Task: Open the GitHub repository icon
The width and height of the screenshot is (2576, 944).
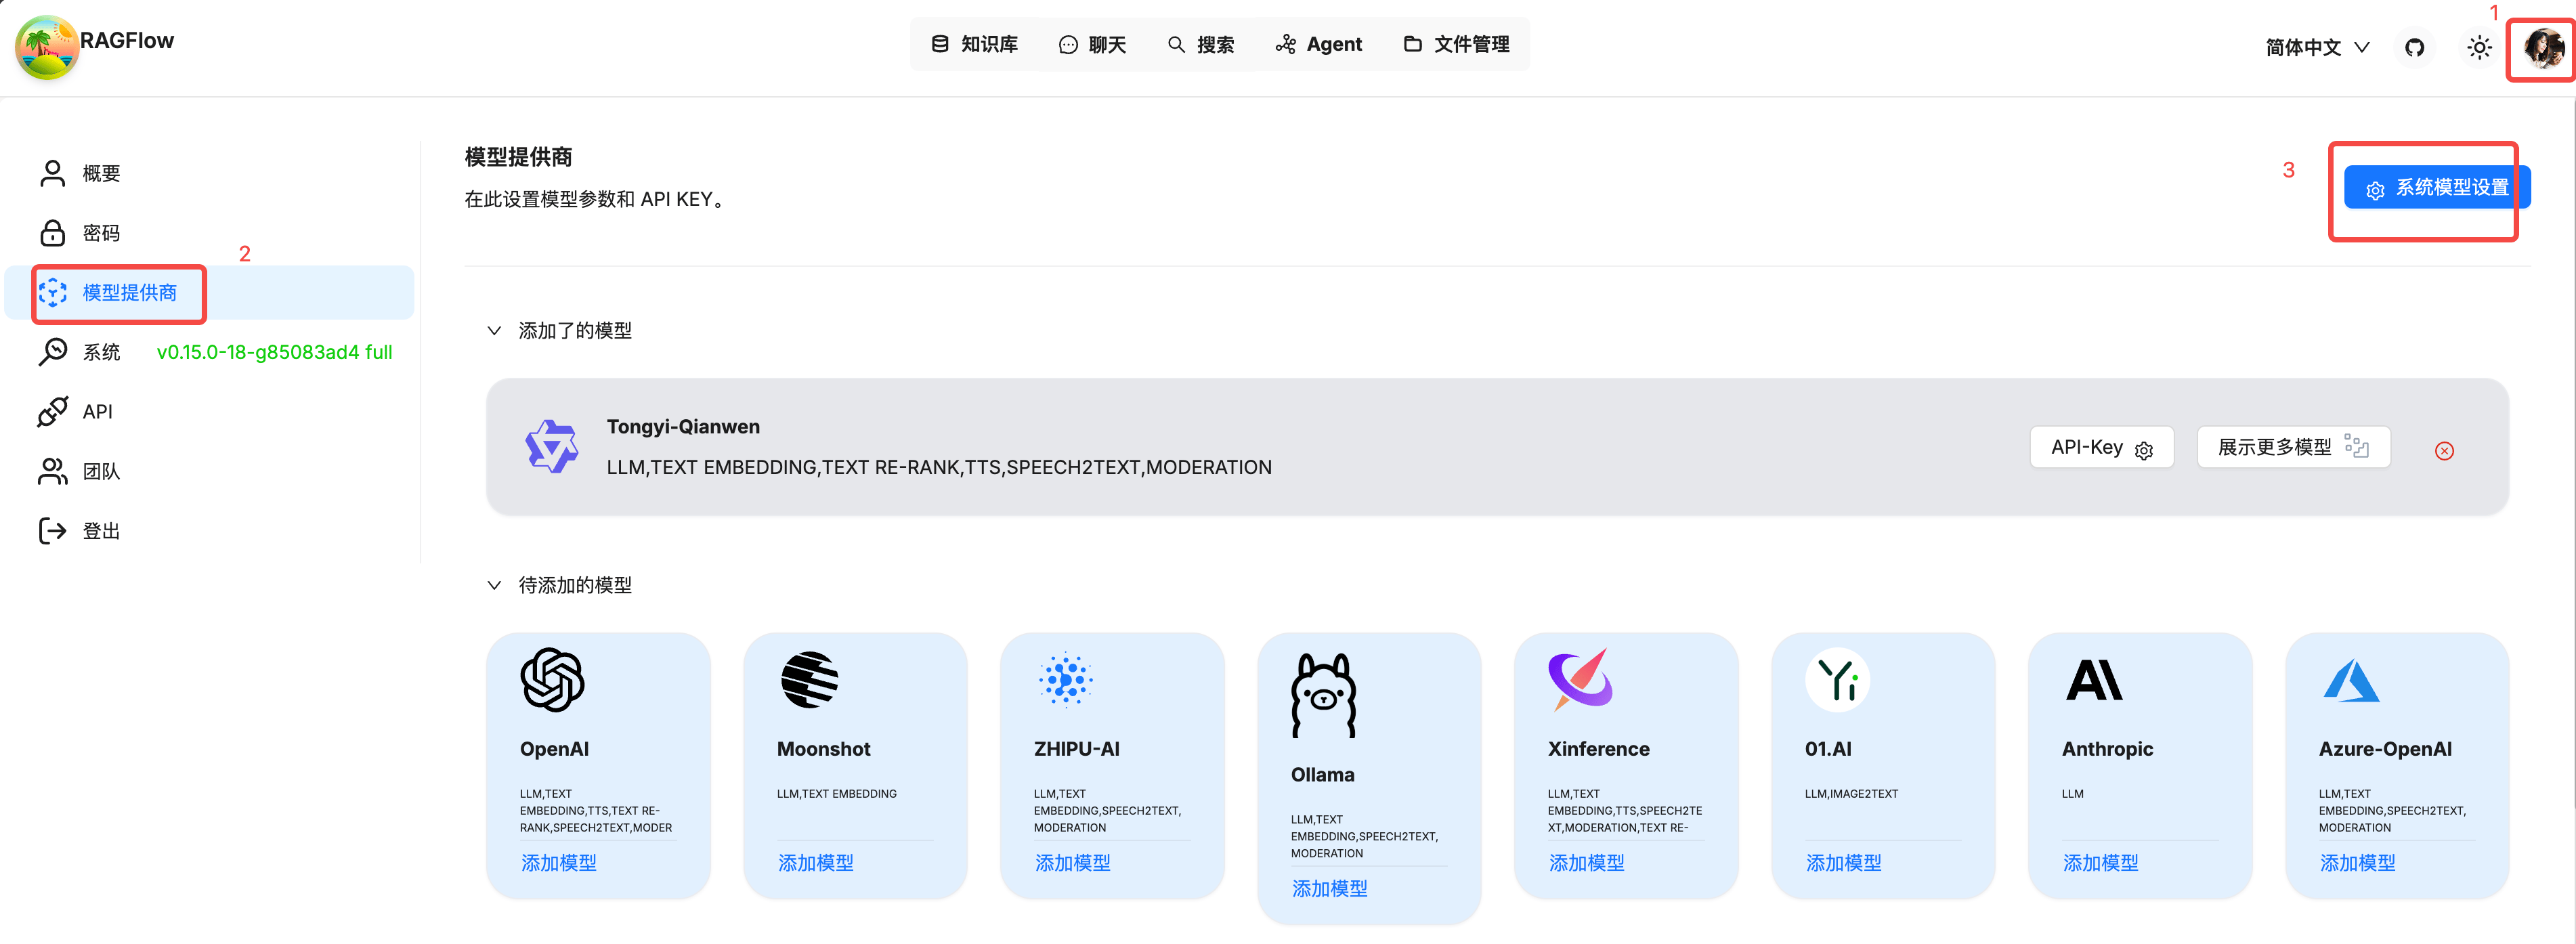Action: click(2414, 47)
